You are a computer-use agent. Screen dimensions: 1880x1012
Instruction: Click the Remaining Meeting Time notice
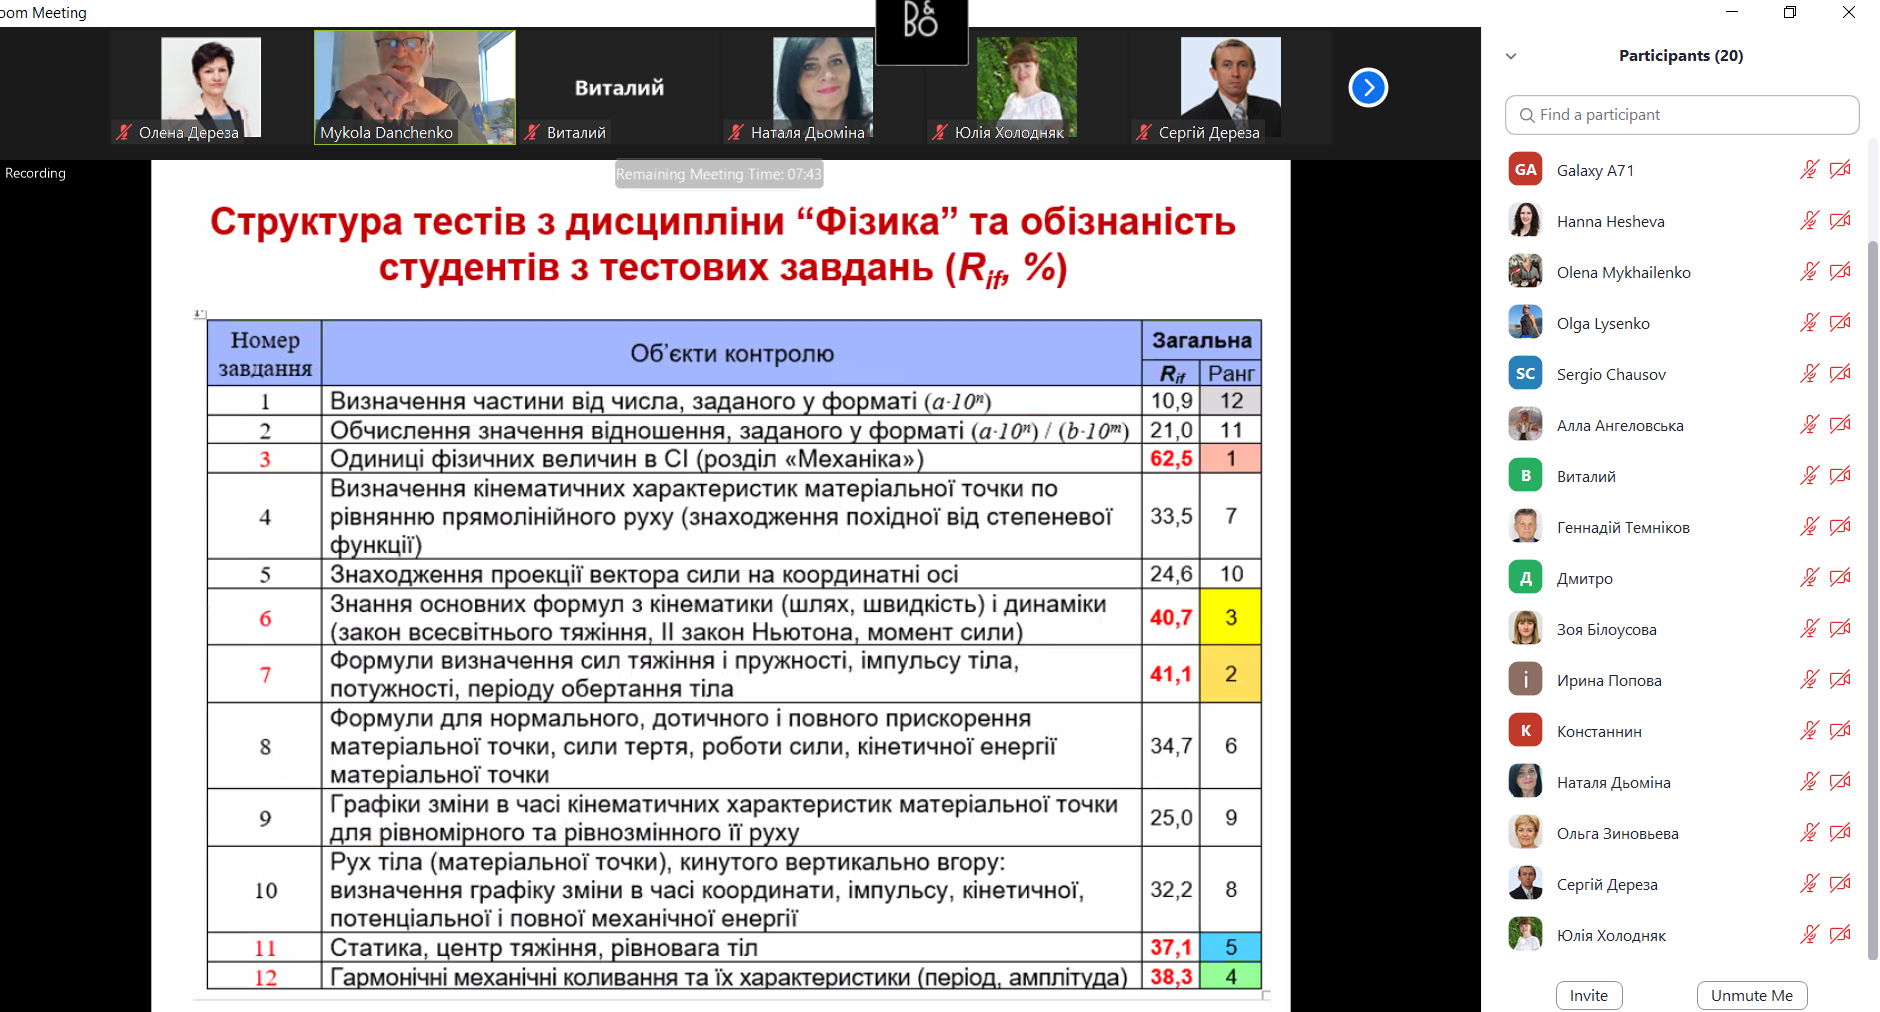(x=719, y=174)
